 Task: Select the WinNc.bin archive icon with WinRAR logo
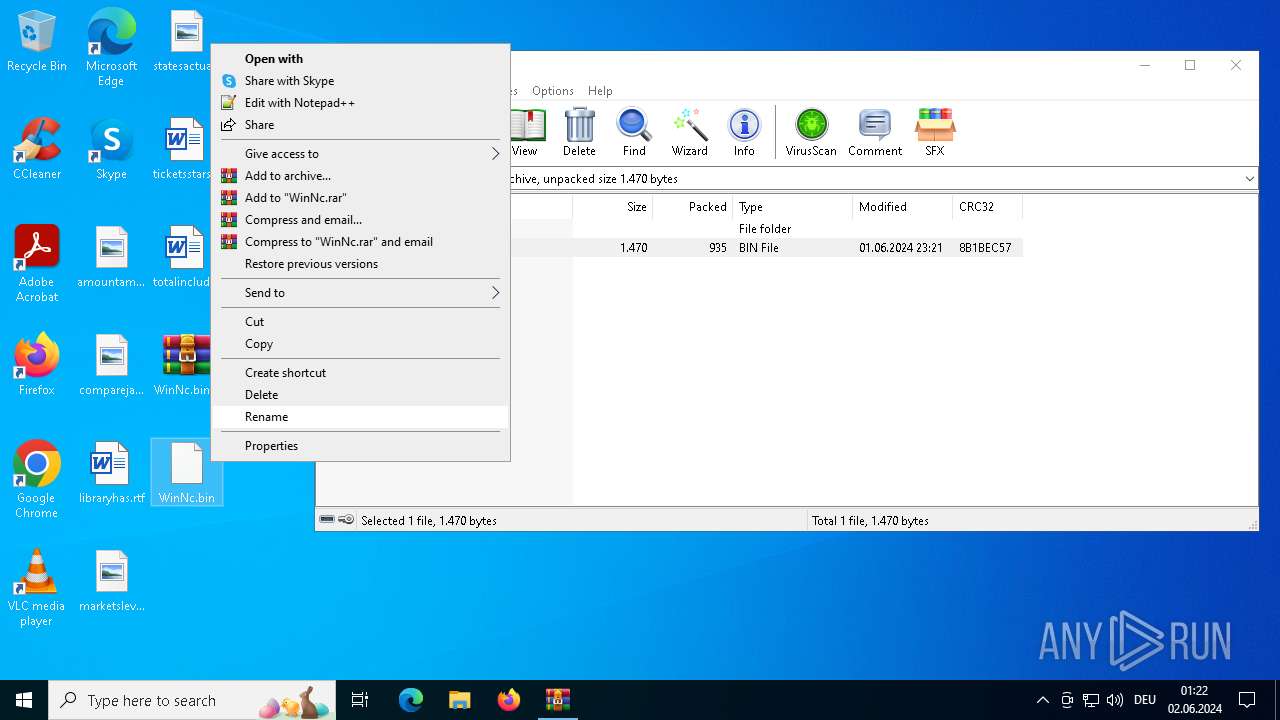[x=186, y=365]
